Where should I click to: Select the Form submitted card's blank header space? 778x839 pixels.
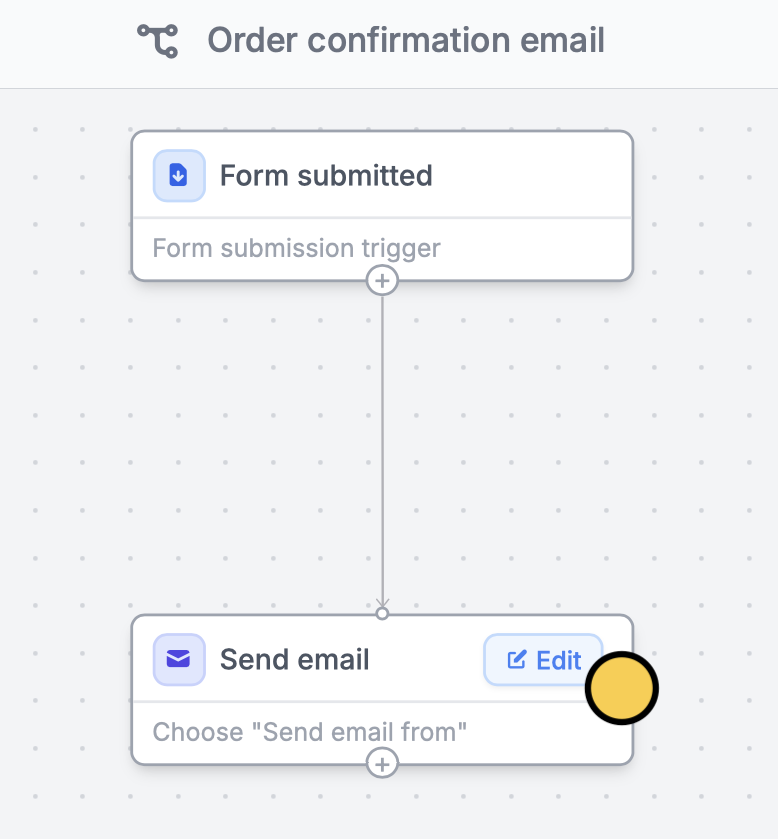pyautogui.click(x=530, y=176)
